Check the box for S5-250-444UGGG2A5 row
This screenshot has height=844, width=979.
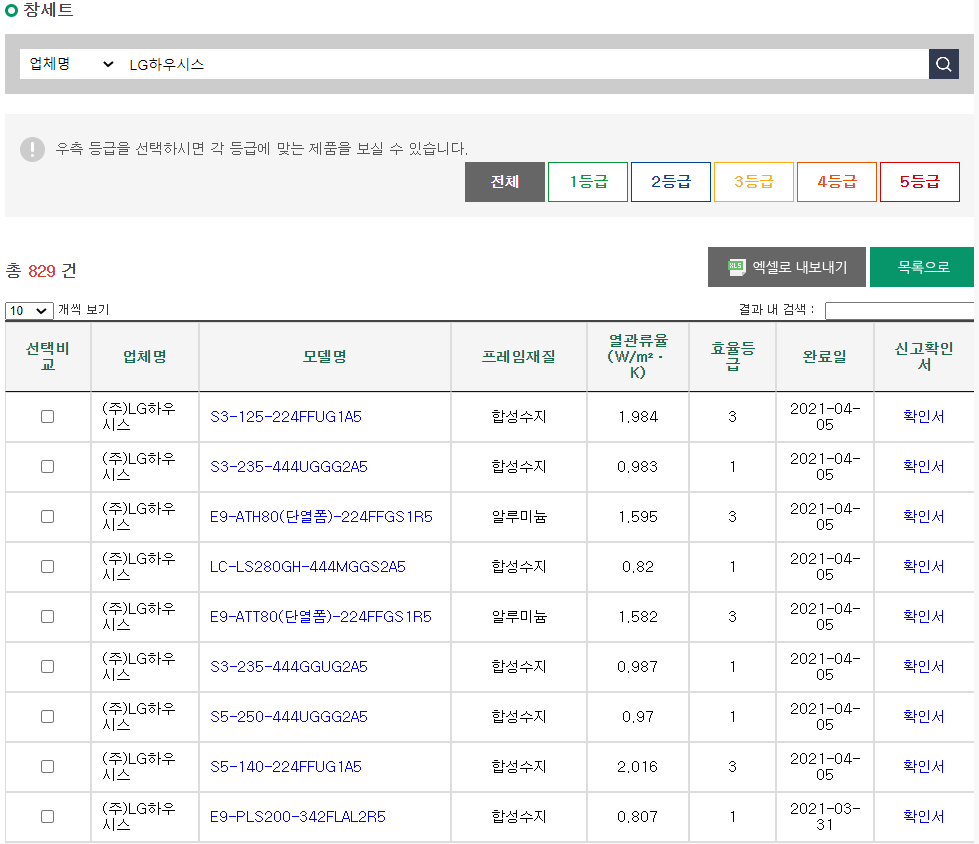click(x=47, y=716)
